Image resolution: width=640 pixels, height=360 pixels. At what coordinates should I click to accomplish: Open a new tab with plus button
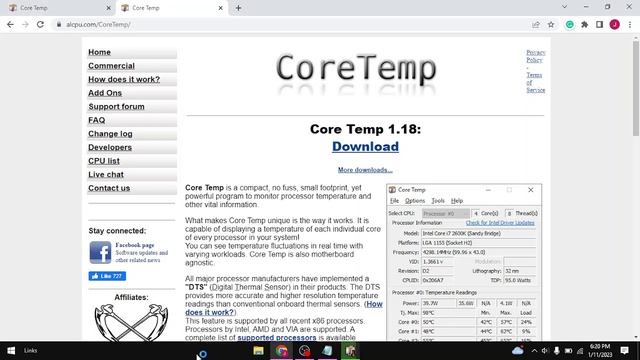238,8
